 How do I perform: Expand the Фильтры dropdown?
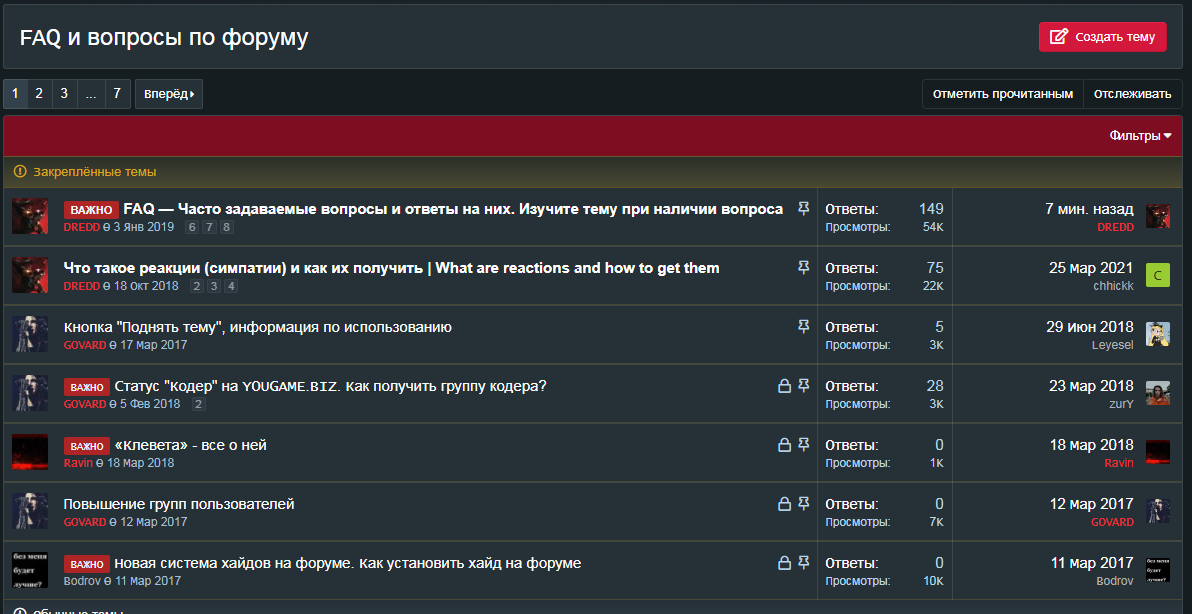[1140, 136]
